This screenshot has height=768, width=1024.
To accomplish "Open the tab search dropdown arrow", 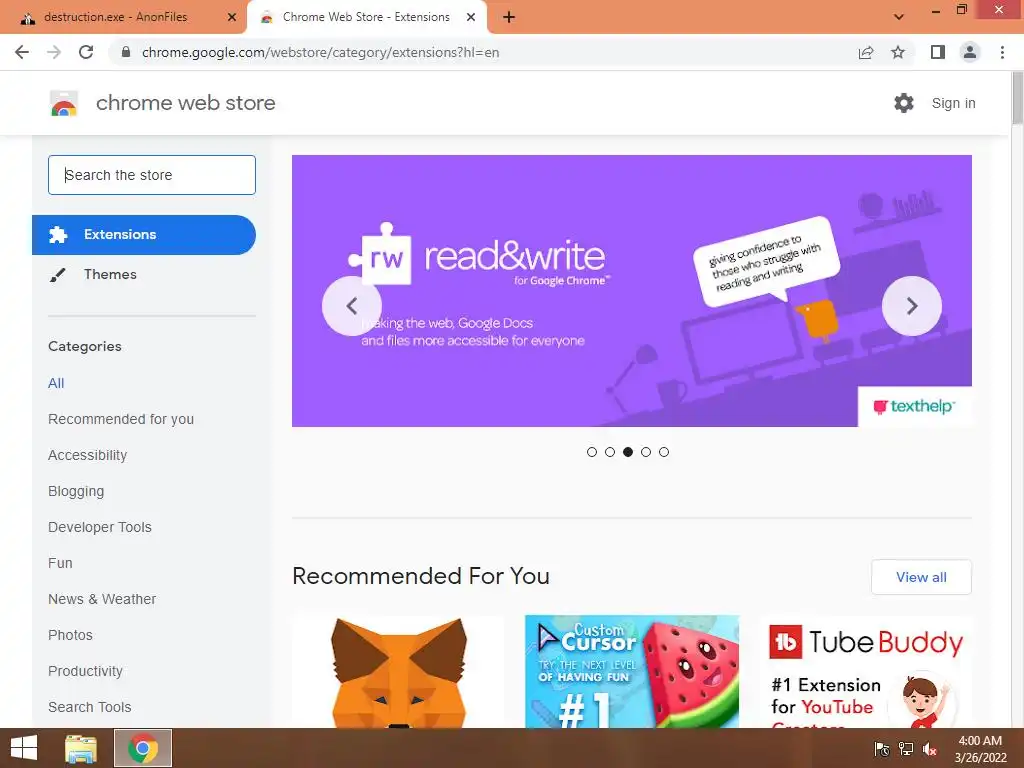I will pos(899,17).
